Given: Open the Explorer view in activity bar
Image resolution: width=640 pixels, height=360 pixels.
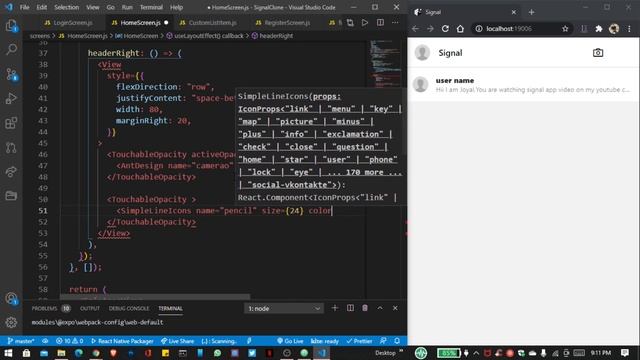Looking at the screenshot, I should tap(11, 26).
